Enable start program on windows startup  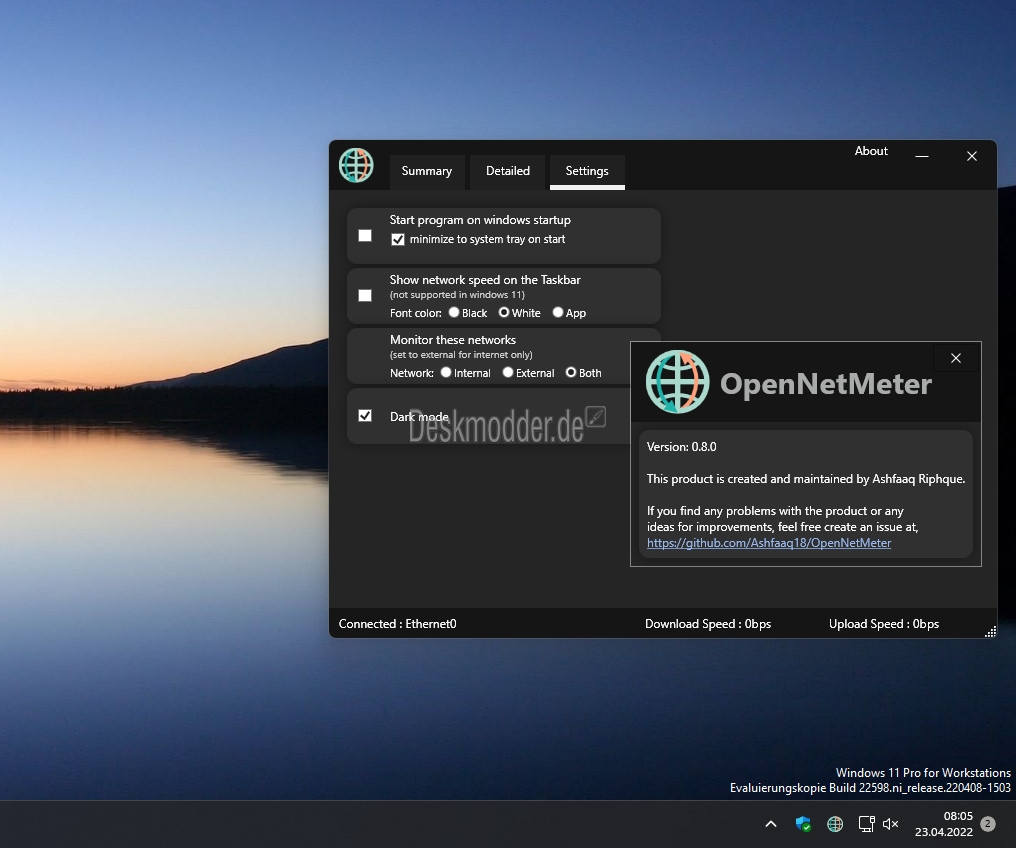tap(365, 235)
